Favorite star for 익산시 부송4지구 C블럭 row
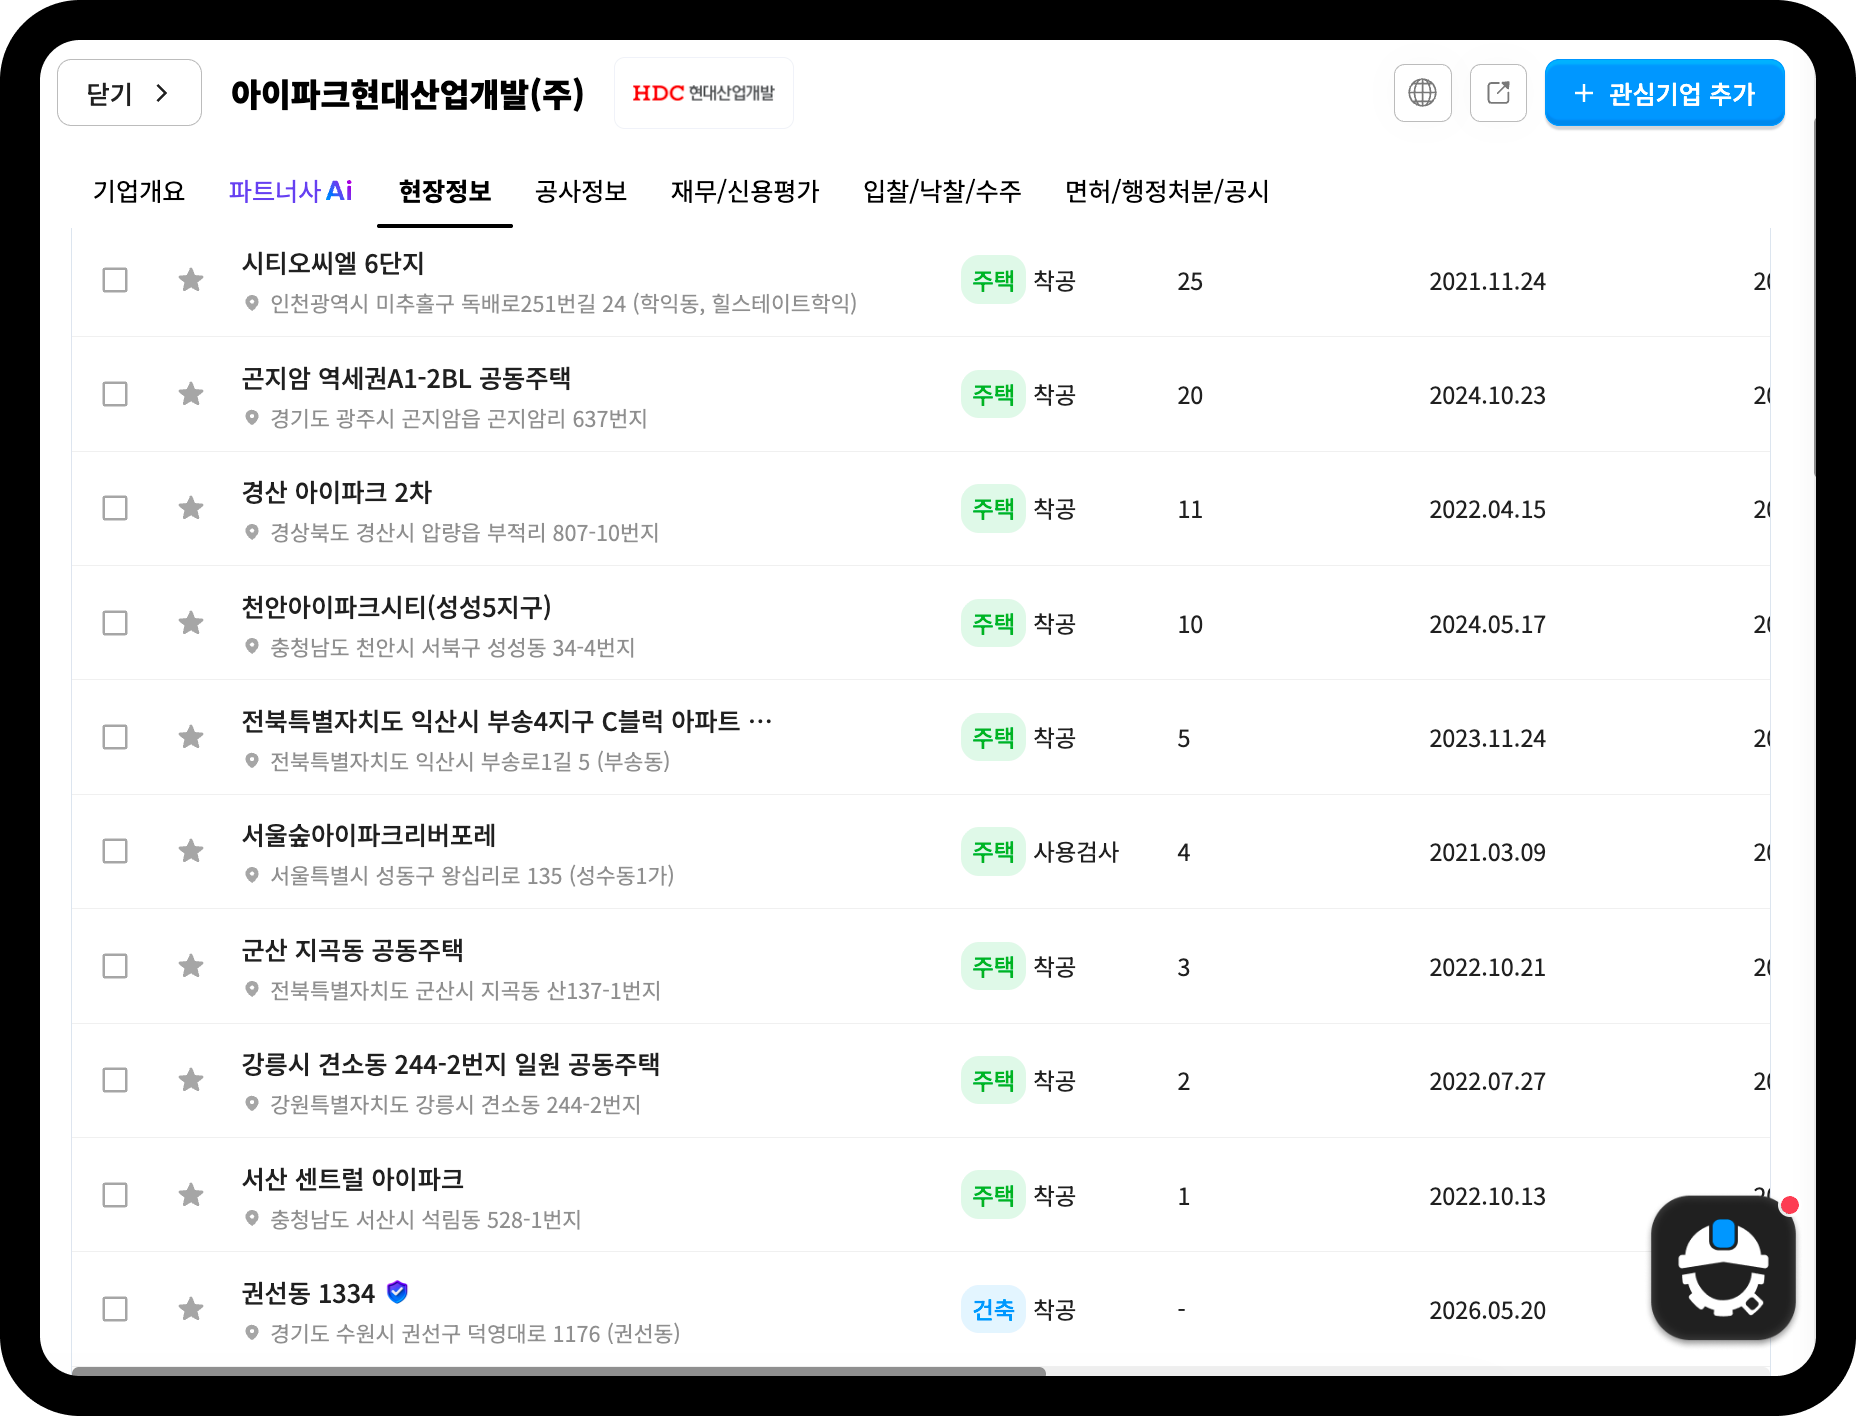1856x1416 pixels. click(191, 737)
